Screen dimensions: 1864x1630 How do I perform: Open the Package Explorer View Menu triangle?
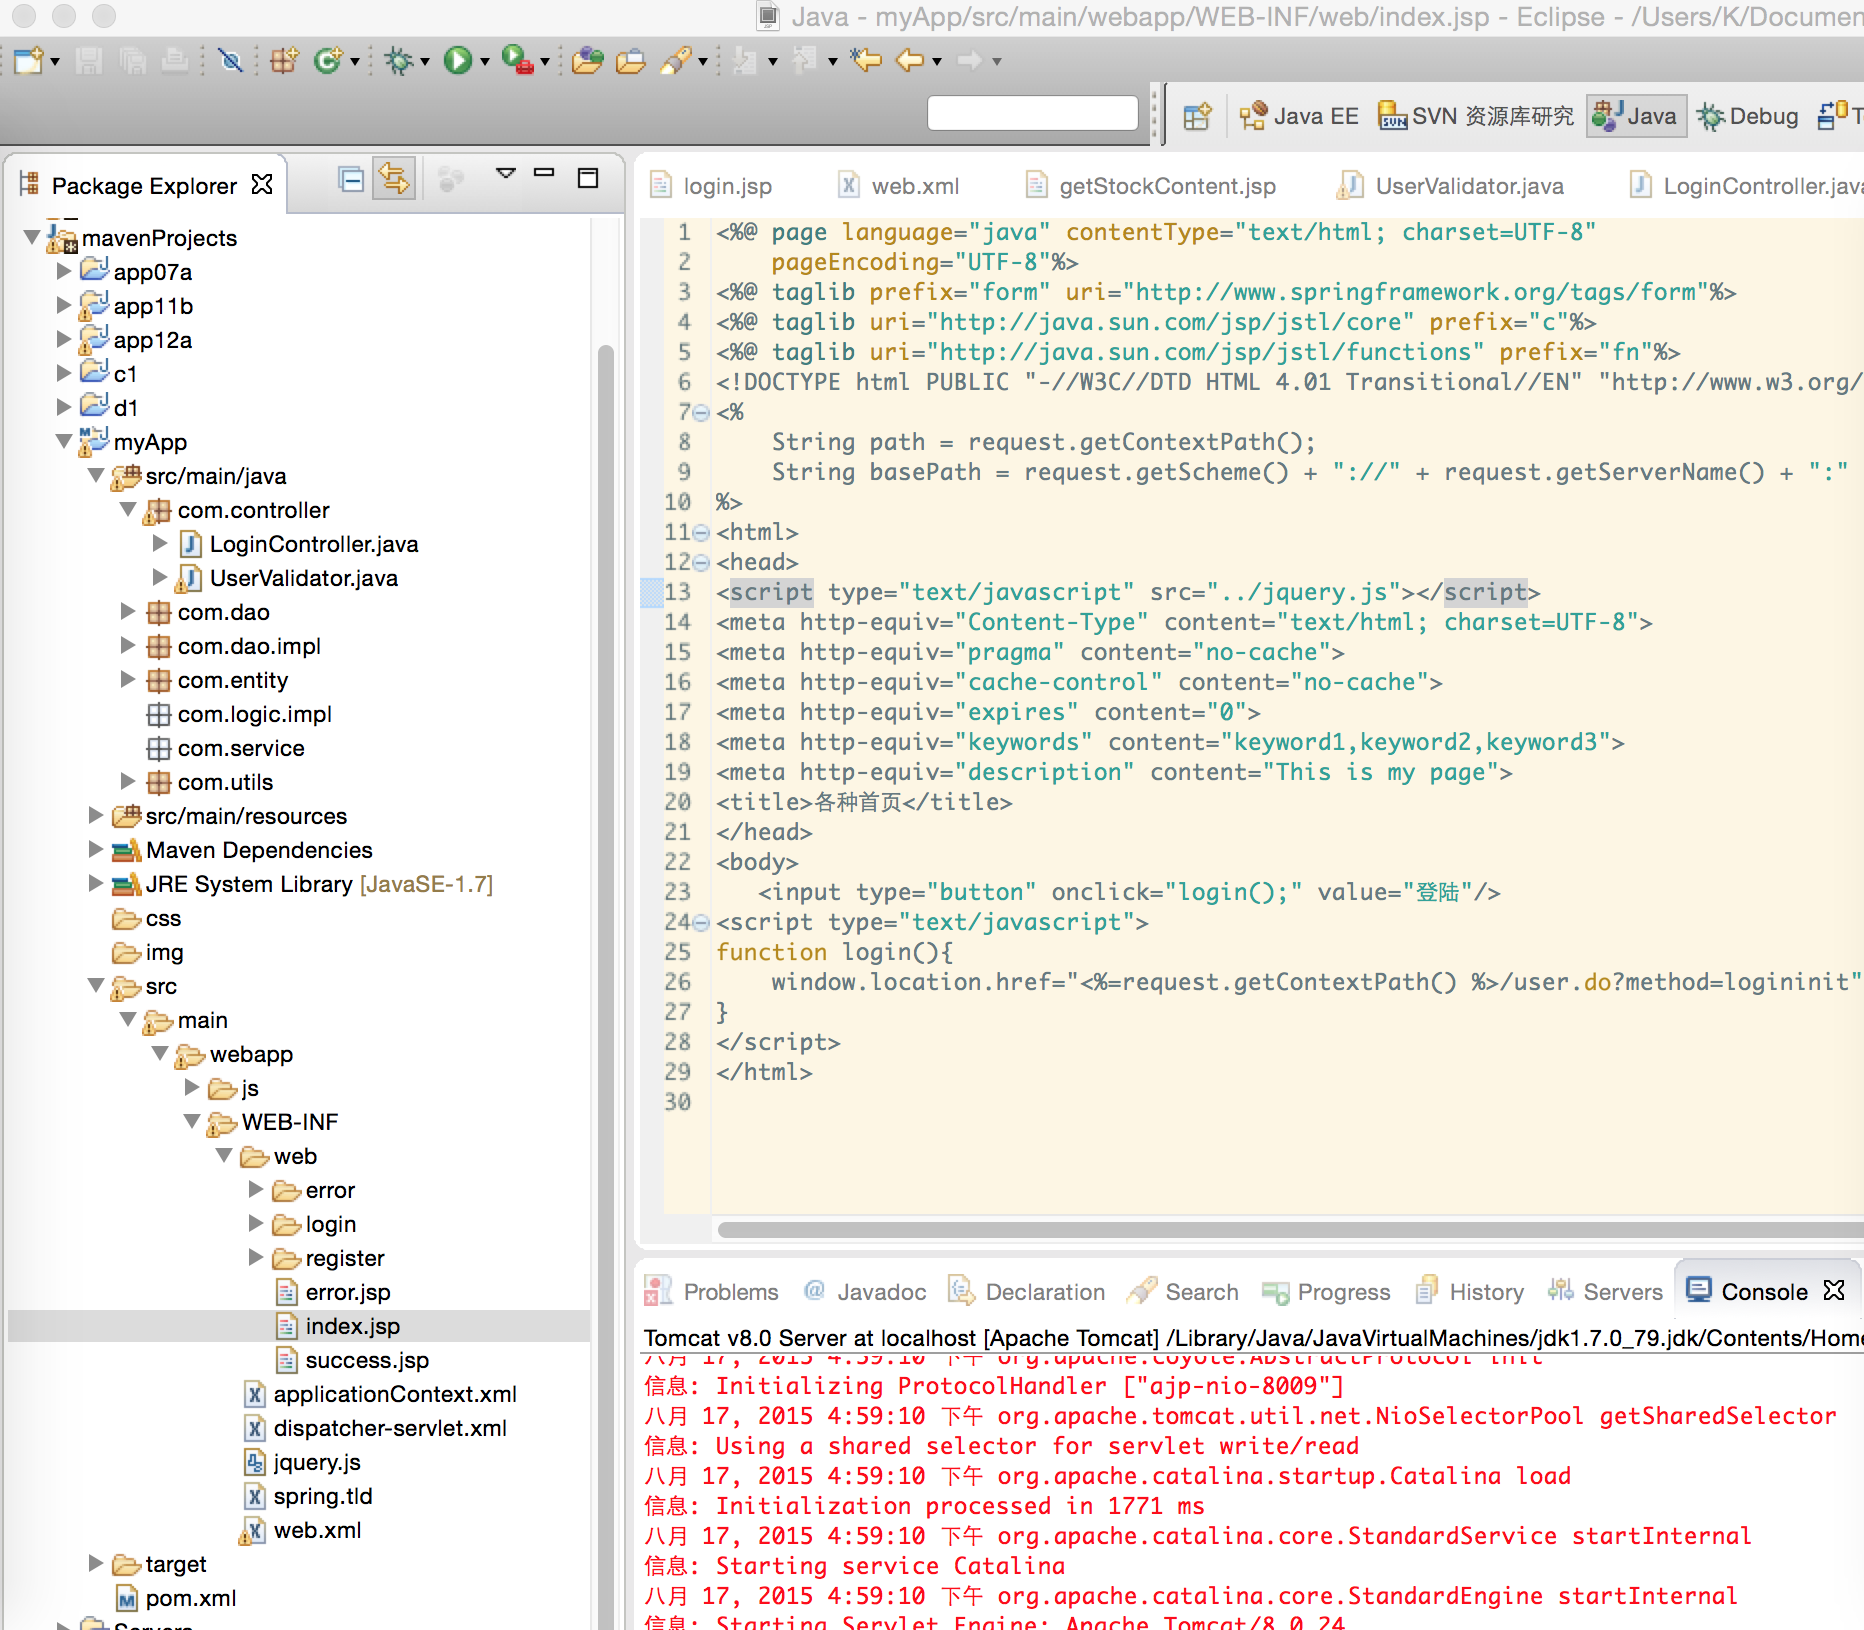pyautogui.click(x=506, y=174)
